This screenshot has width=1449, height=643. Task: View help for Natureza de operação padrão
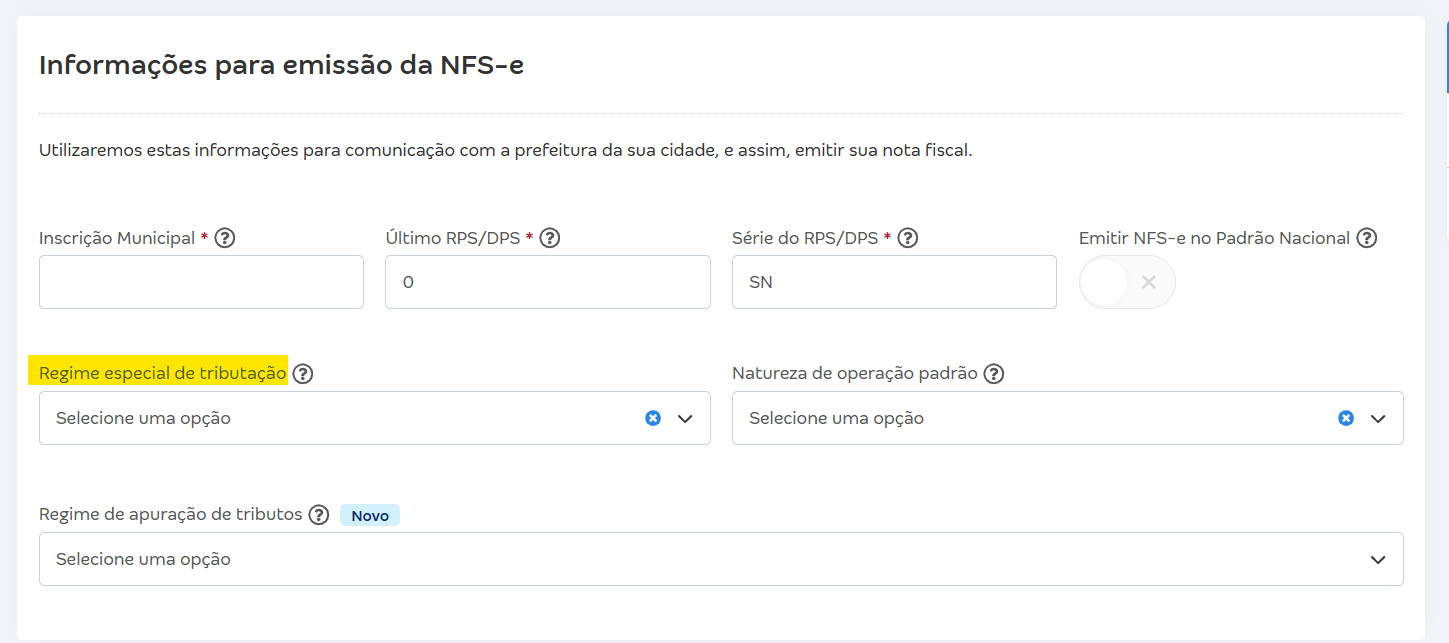(993, 373)
